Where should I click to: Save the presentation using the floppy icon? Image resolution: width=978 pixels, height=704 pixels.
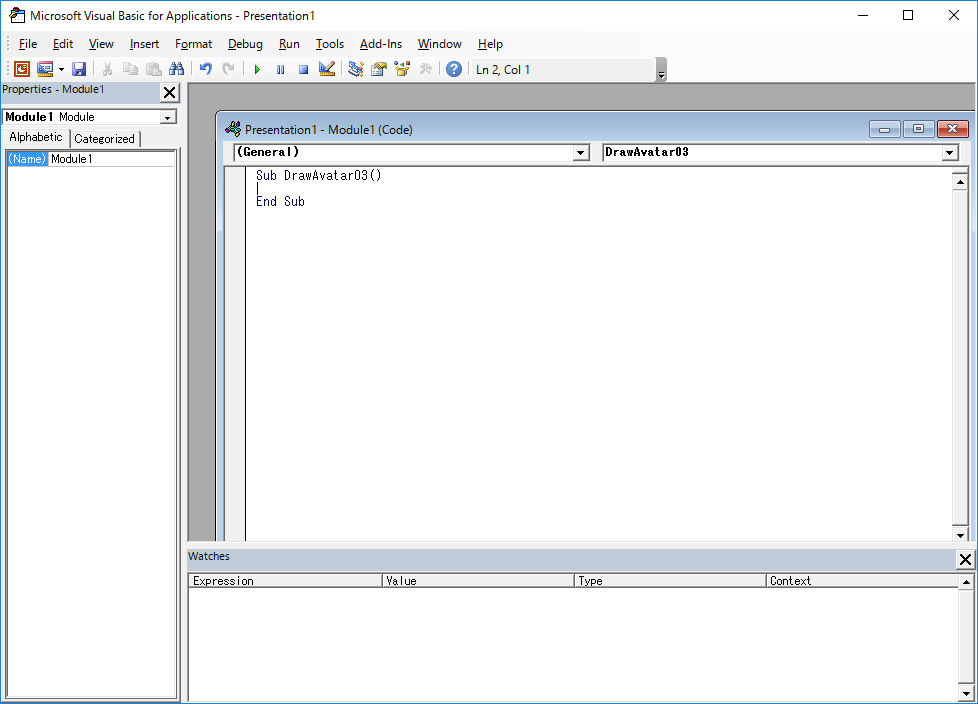coord(79,69)
